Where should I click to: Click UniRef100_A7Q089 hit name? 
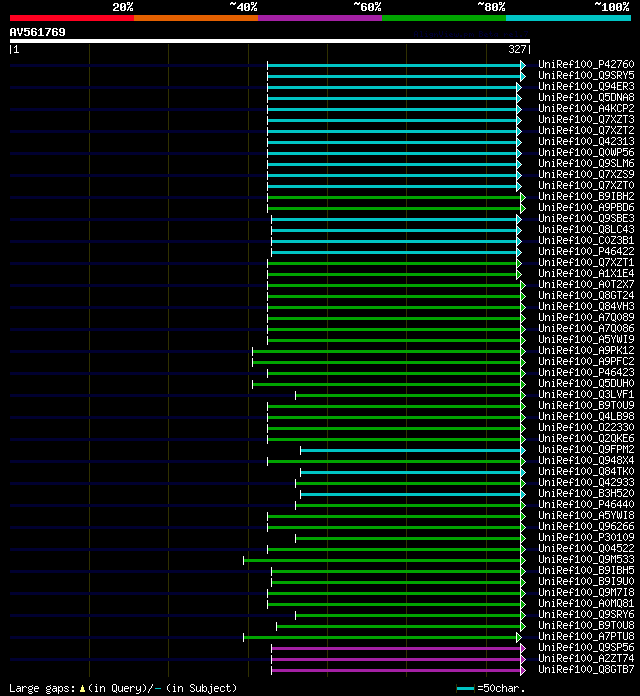pyautogui.click(x=586, y=318)
